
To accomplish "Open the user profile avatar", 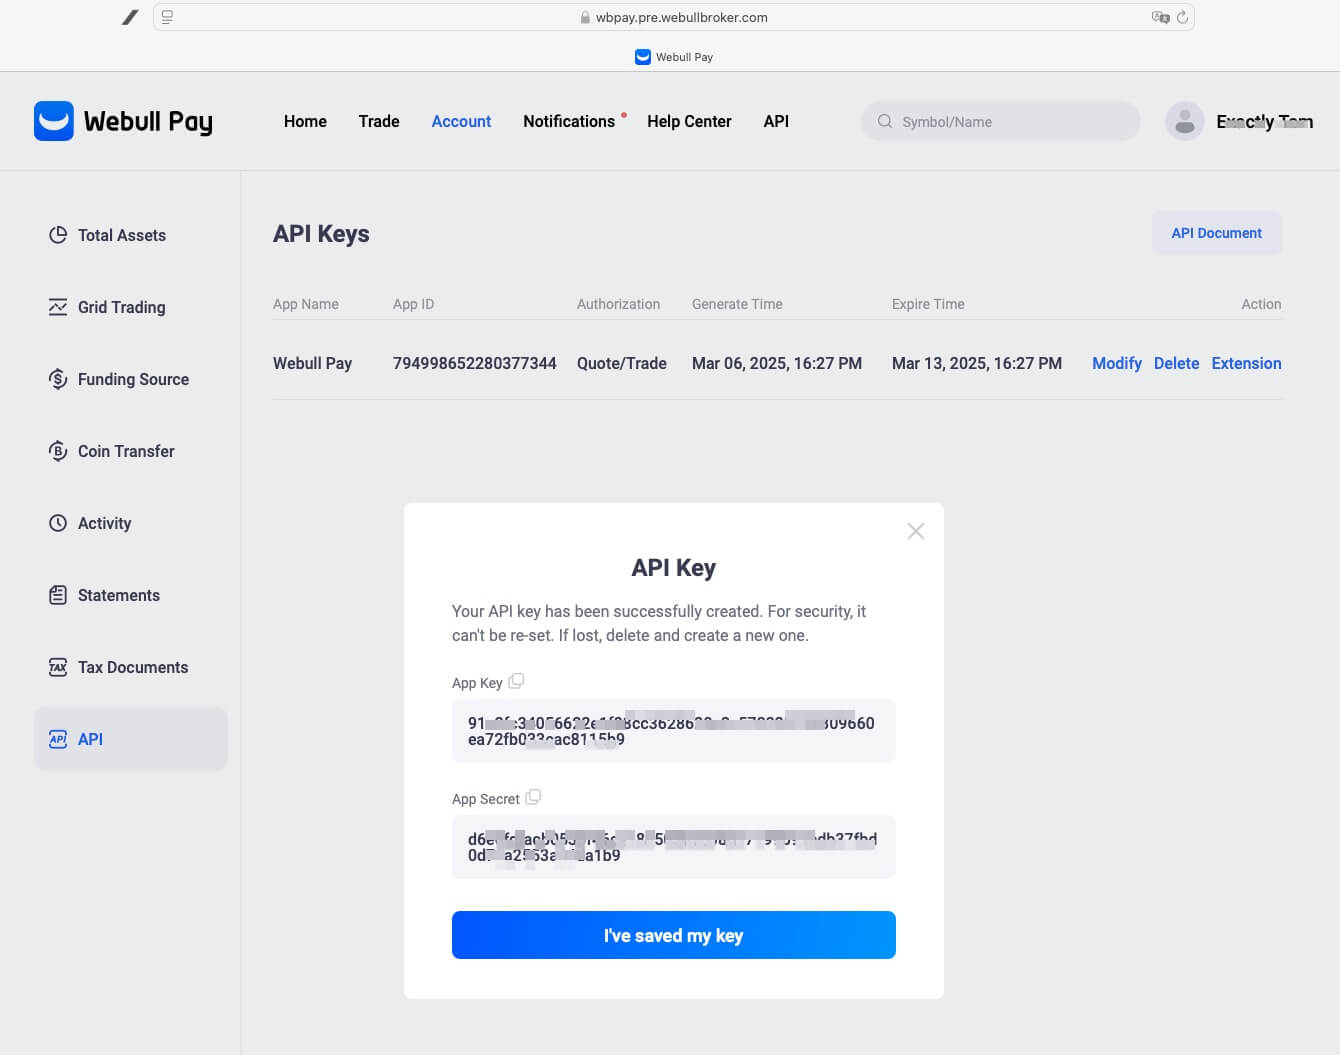I will [1185, 121].
